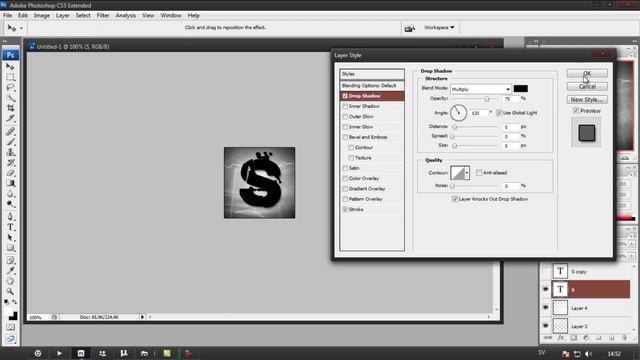
Task: Click OK in Layer Style dialog
Action: coord(587,73)
